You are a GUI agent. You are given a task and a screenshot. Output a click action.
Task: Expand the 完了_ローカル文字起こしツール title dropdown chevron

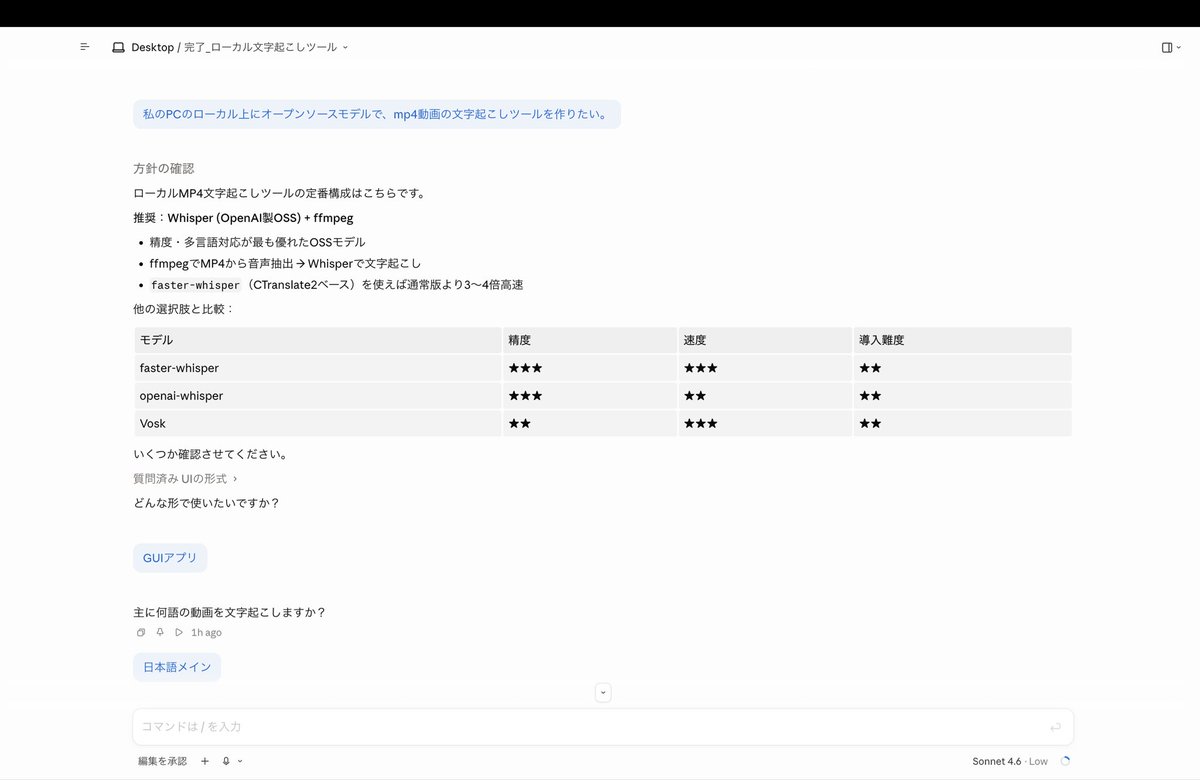click(x=345, y=47)
